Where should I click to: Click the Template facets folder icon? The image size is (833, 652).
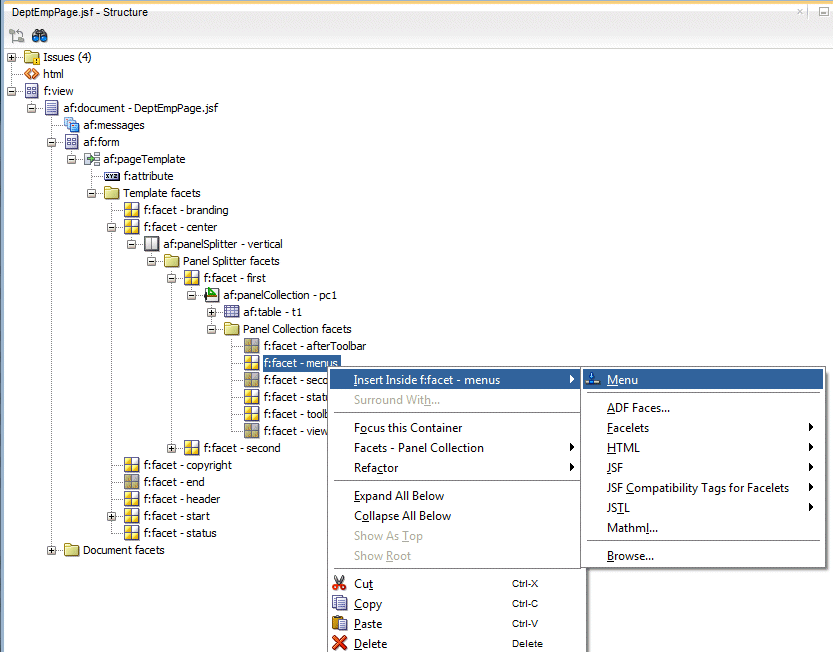point(112,192)
